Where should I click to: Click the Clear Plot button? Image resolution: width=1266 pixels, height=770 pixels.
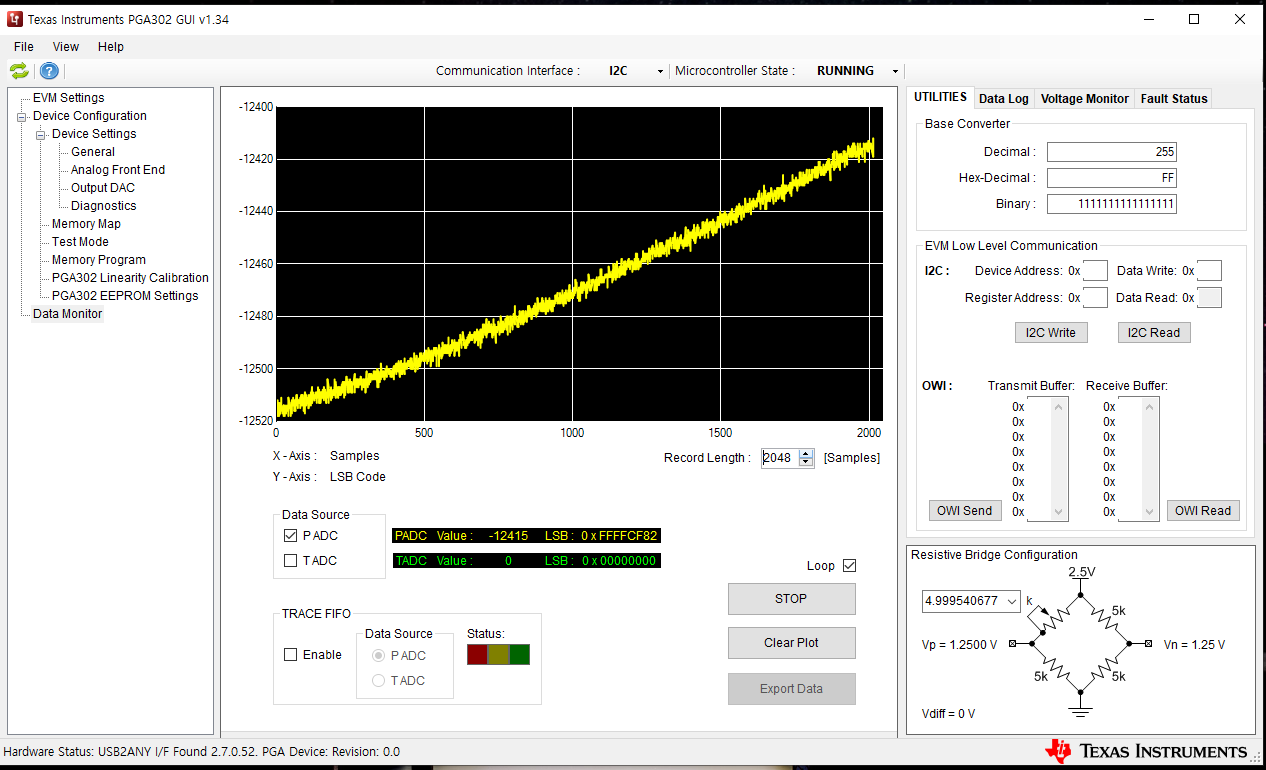[x=791, y=642]
